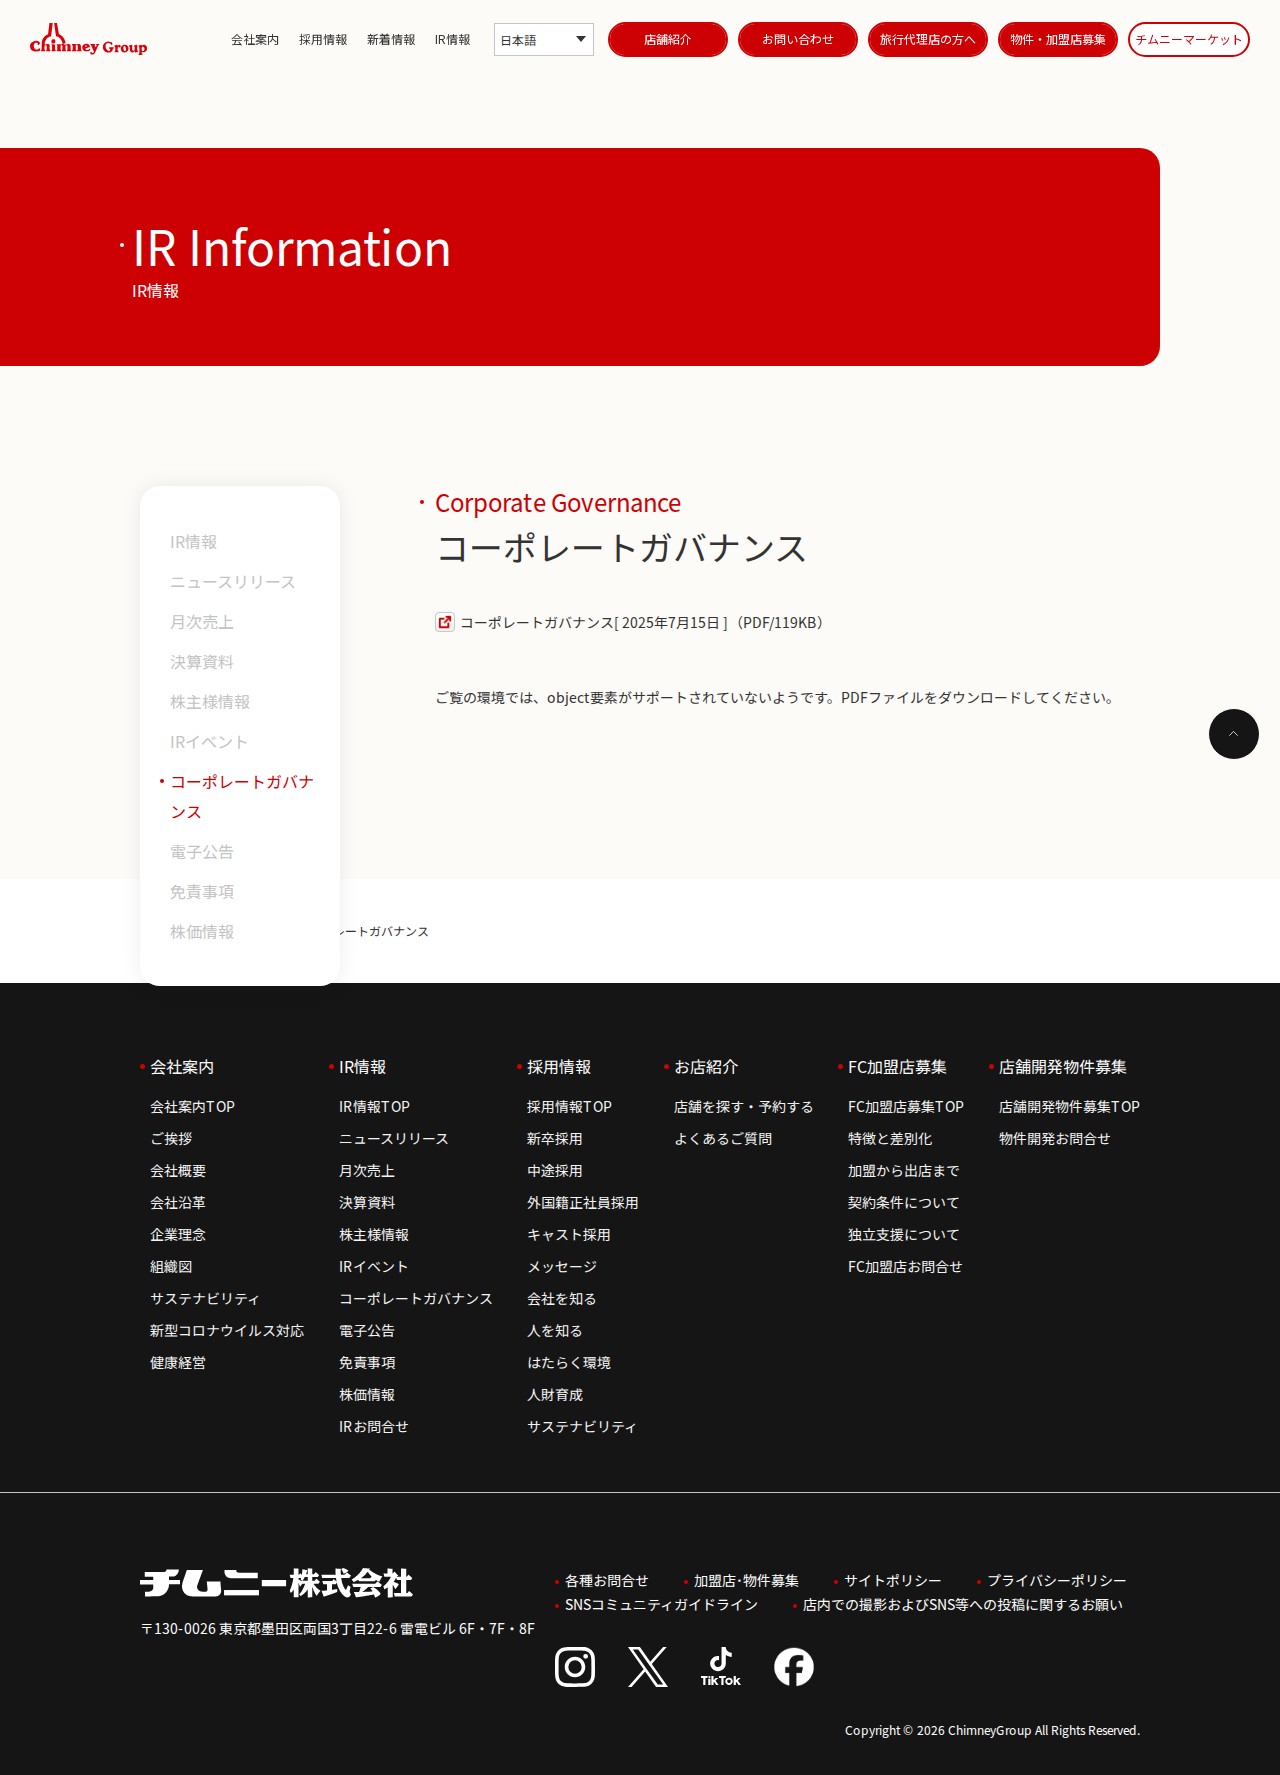Open IR情報 in the top navigation
This screenshot has height=1775, width=1280.
click(452, 40)
